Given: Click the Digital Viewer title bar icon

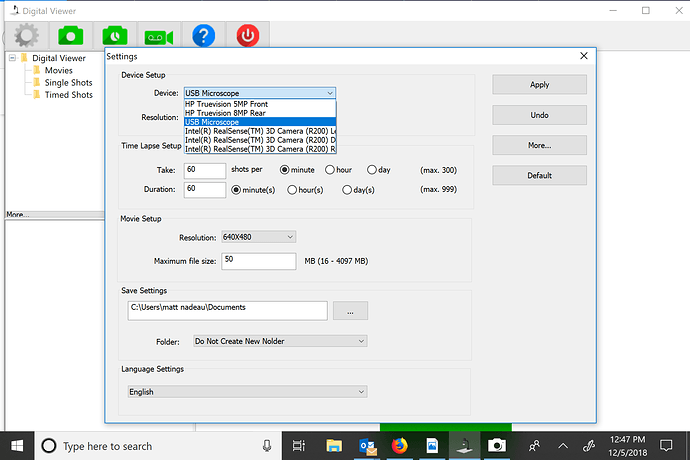Looking at the screenshot, I should (x=15, y=11).
